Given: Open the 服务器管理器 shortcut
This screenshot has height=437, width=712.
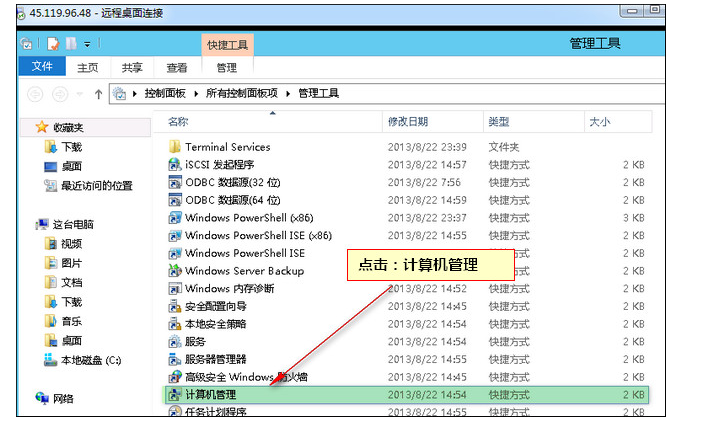Looking at the screenshot, I should (215, 359).
